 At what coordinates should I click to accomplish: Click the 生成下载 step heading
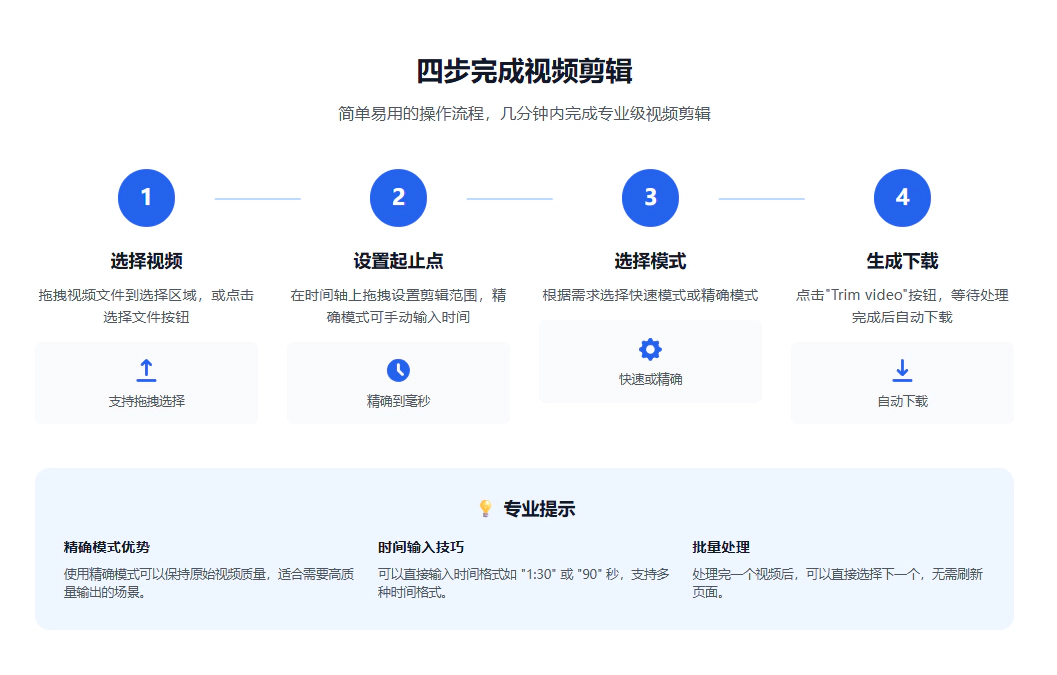902,261
